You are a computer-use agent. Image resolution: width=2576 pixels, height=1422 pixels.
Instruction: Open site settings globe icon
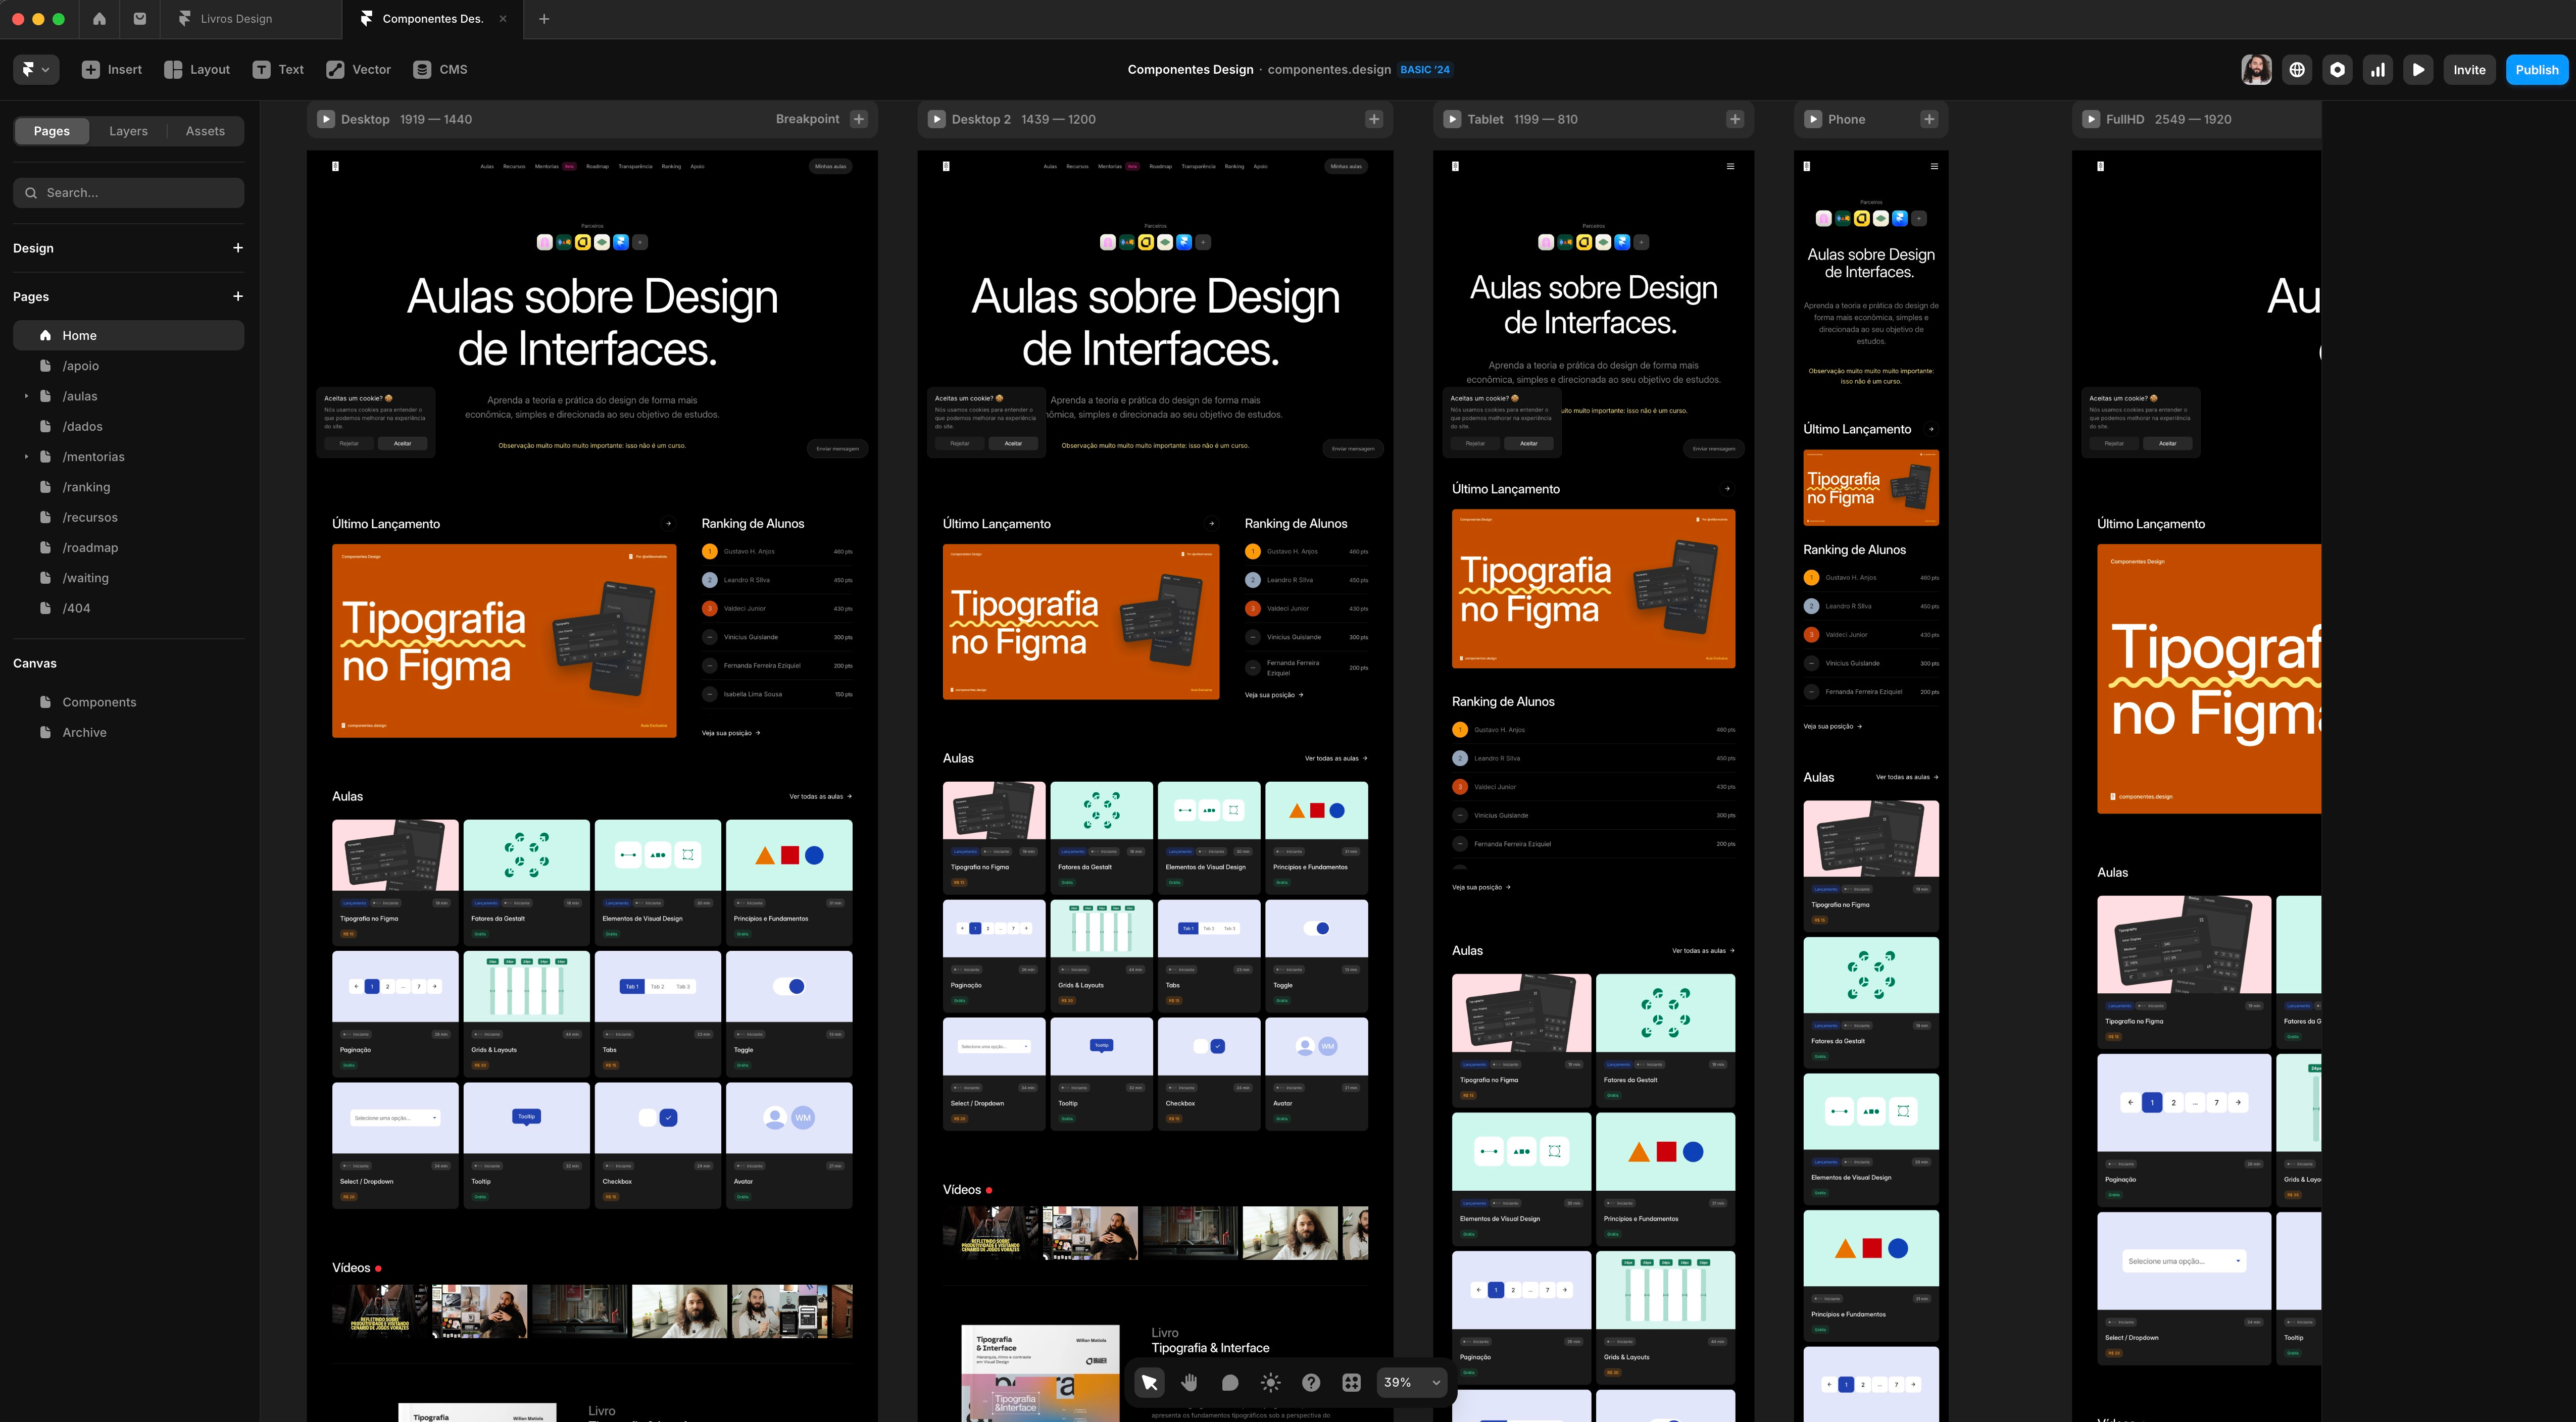pos(2297,70)
